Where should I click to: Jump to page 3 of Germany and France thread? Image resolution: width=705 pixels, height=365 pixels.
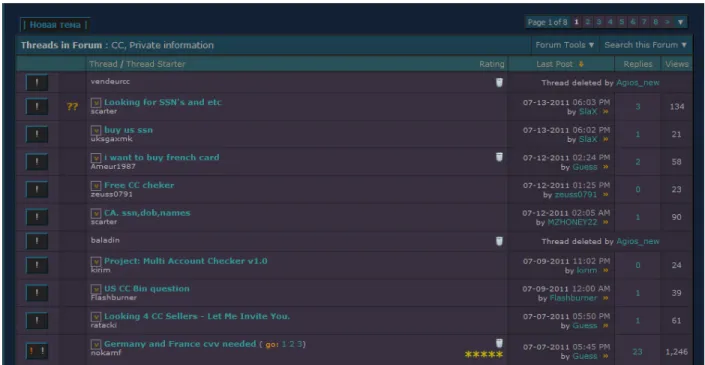[300, 344]
